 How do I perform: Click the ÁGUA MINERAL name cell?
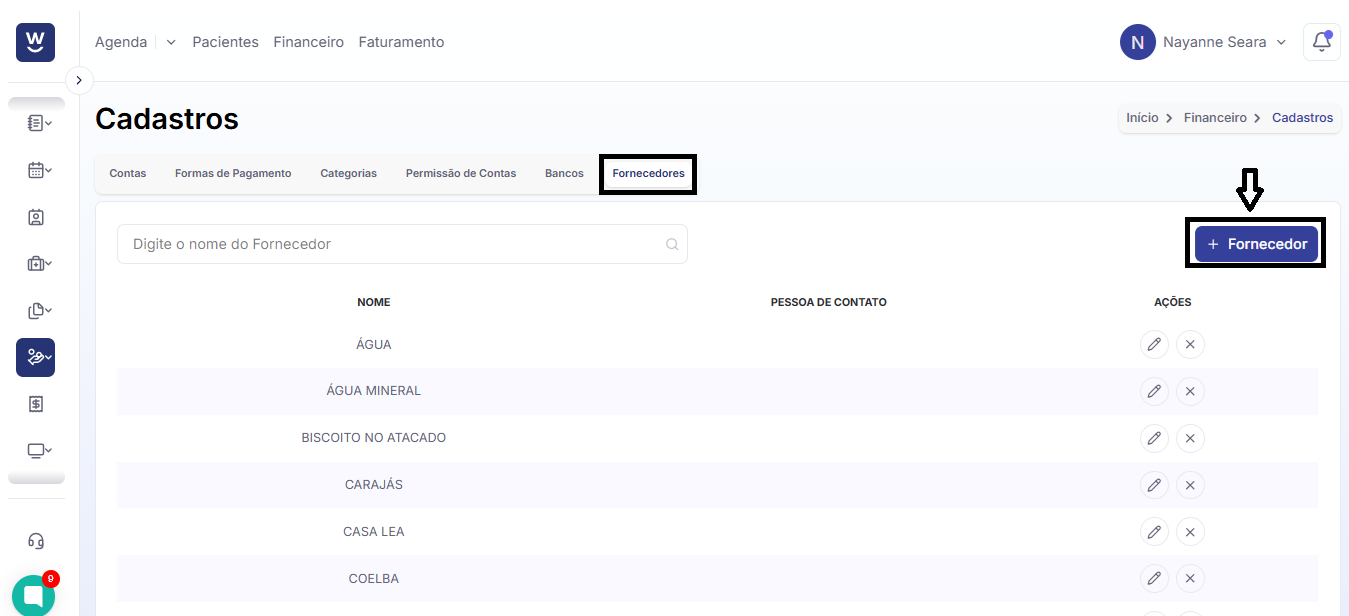(x=374, y=391)
